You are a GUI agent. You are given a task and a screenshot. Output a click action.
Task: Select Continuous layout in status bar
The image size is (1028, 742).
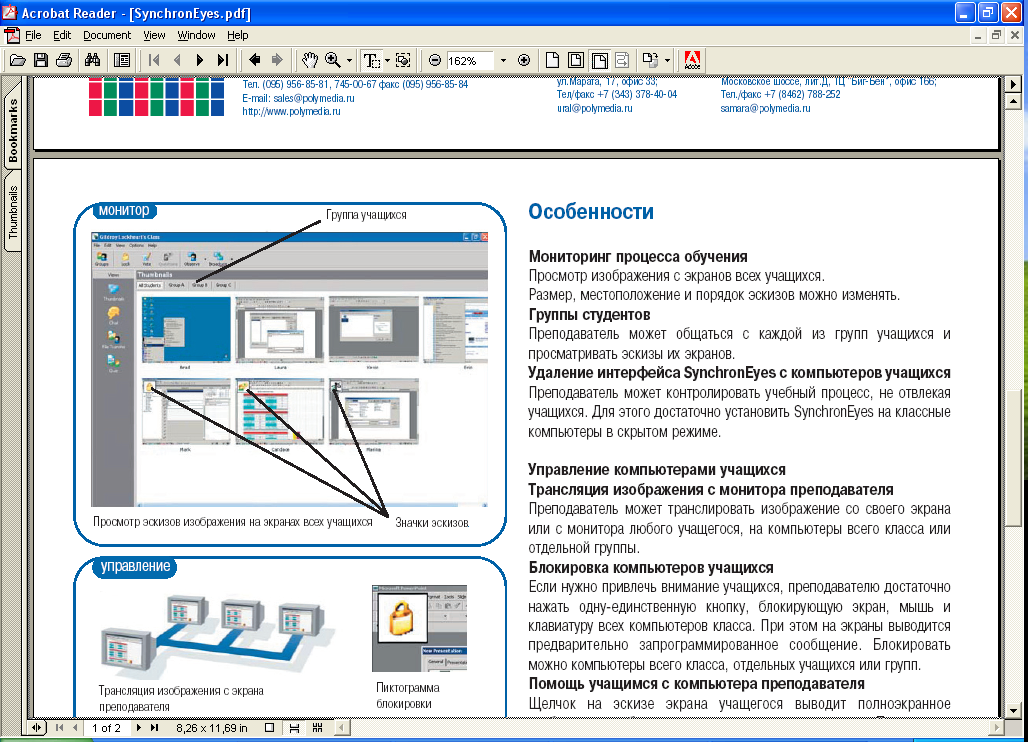294,728
